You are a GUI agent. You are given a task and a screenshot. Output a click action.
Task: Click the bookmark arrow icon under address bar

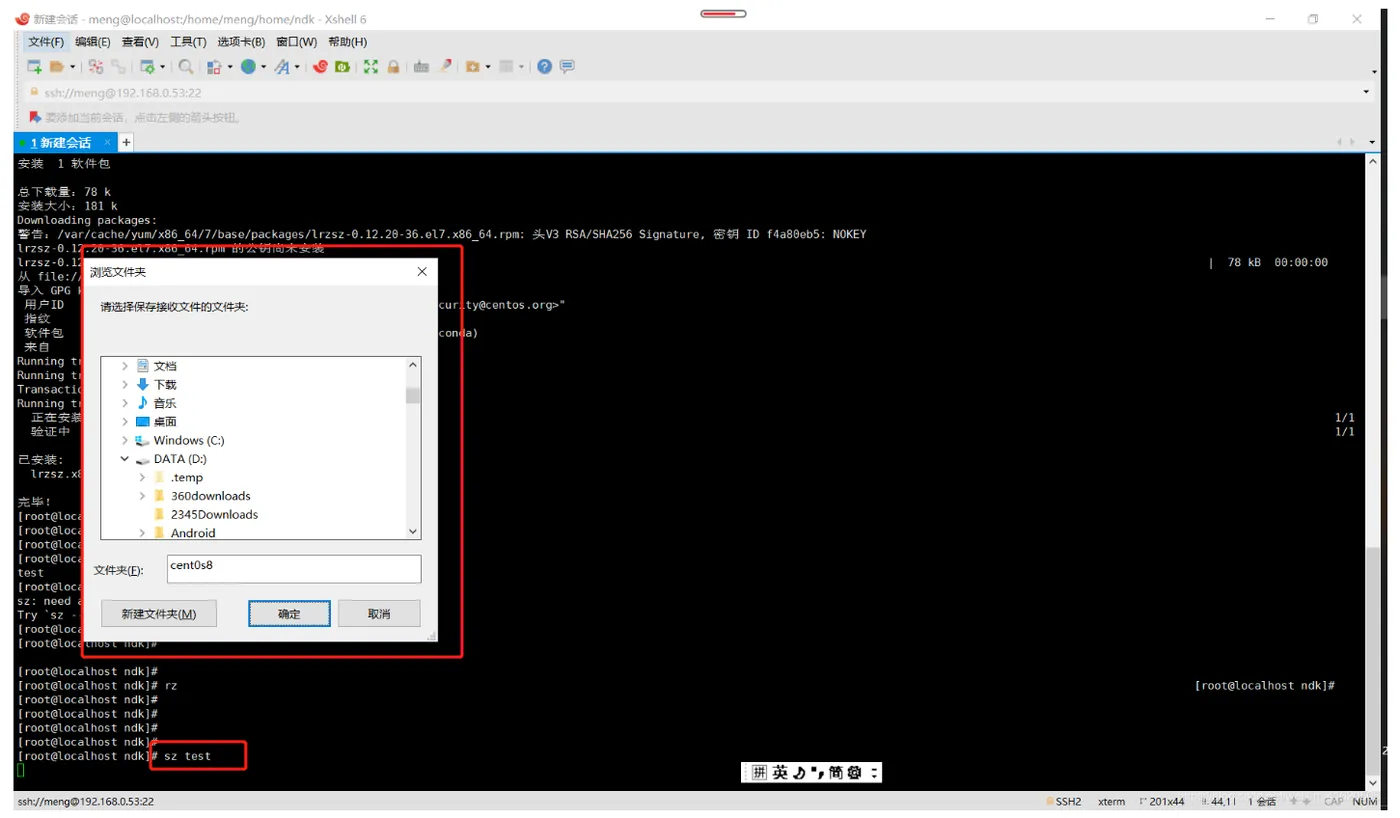pos(34,117)
